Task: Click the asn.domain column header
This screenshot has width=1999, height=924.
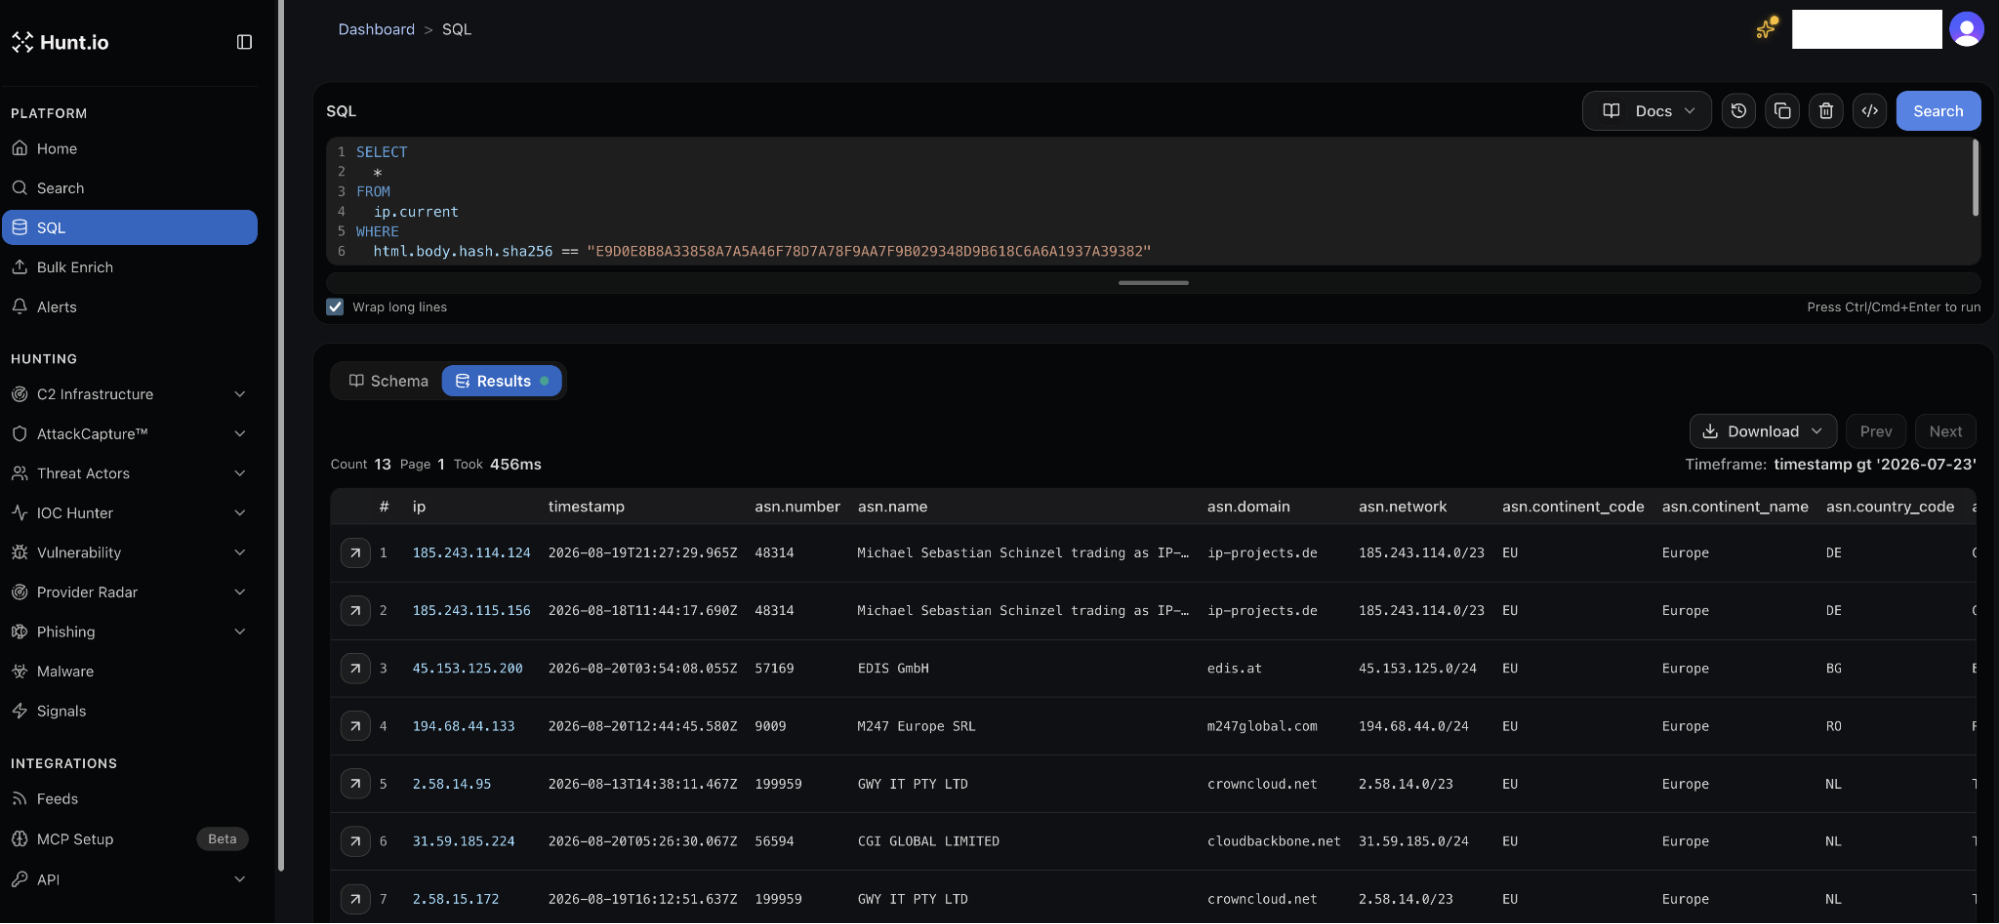Action: (1248, 507)
